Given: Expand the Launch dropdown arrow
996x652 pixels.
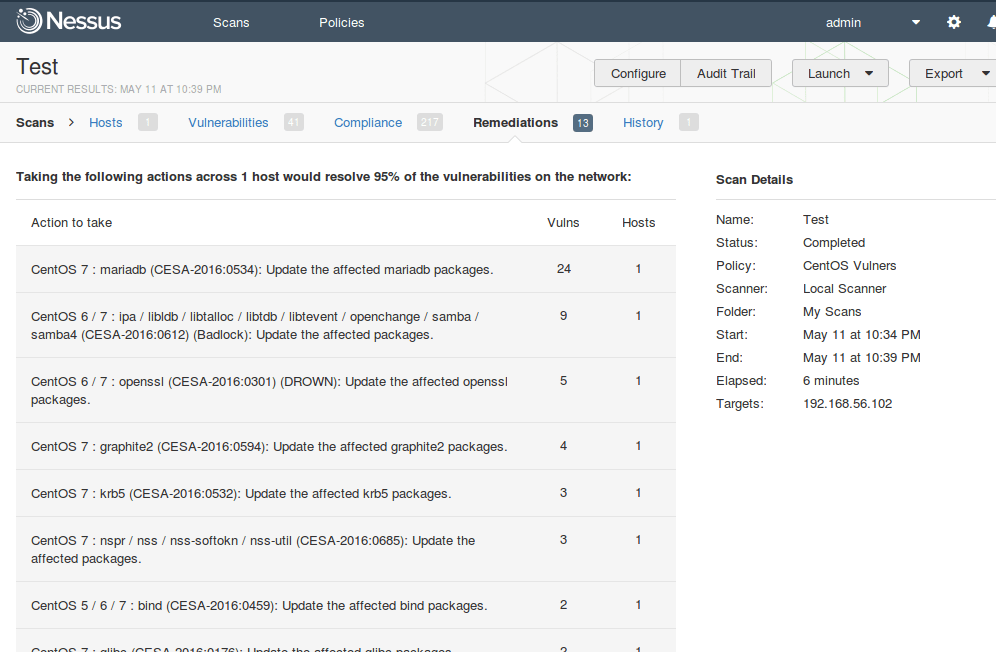Looking at the screenshot, I should [869, 72].
